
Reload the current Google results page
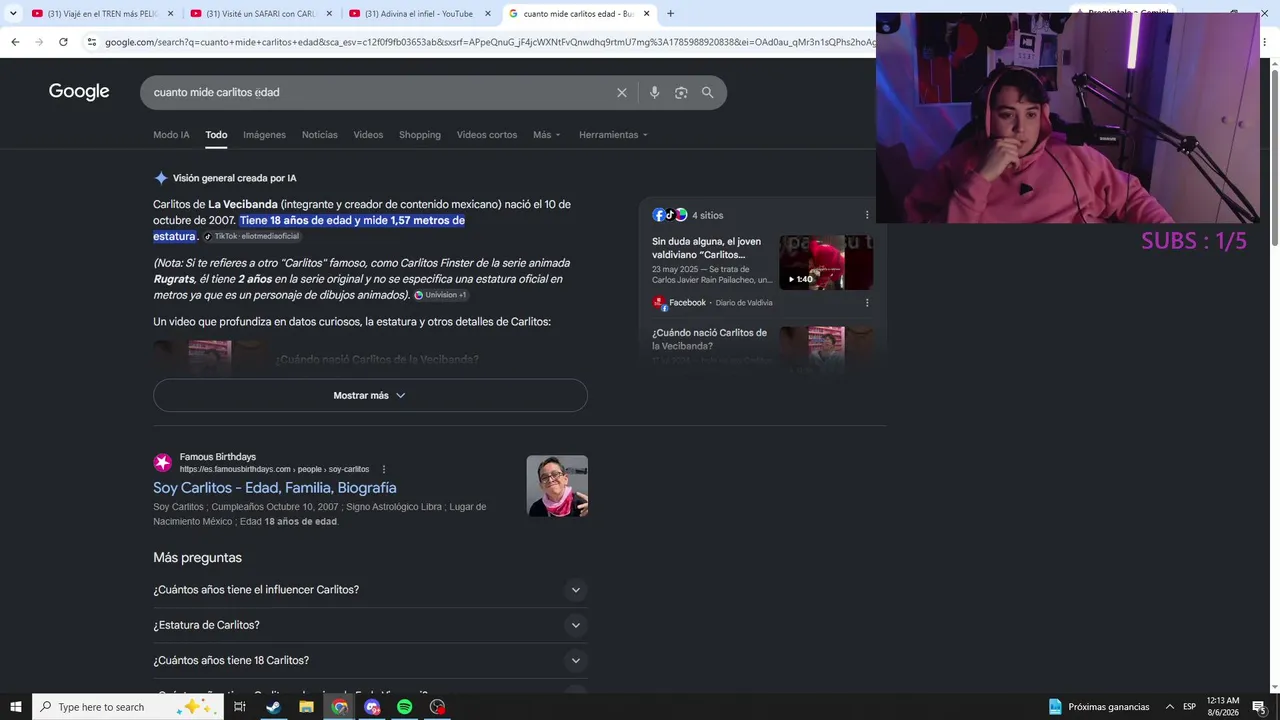coord(63,42)
